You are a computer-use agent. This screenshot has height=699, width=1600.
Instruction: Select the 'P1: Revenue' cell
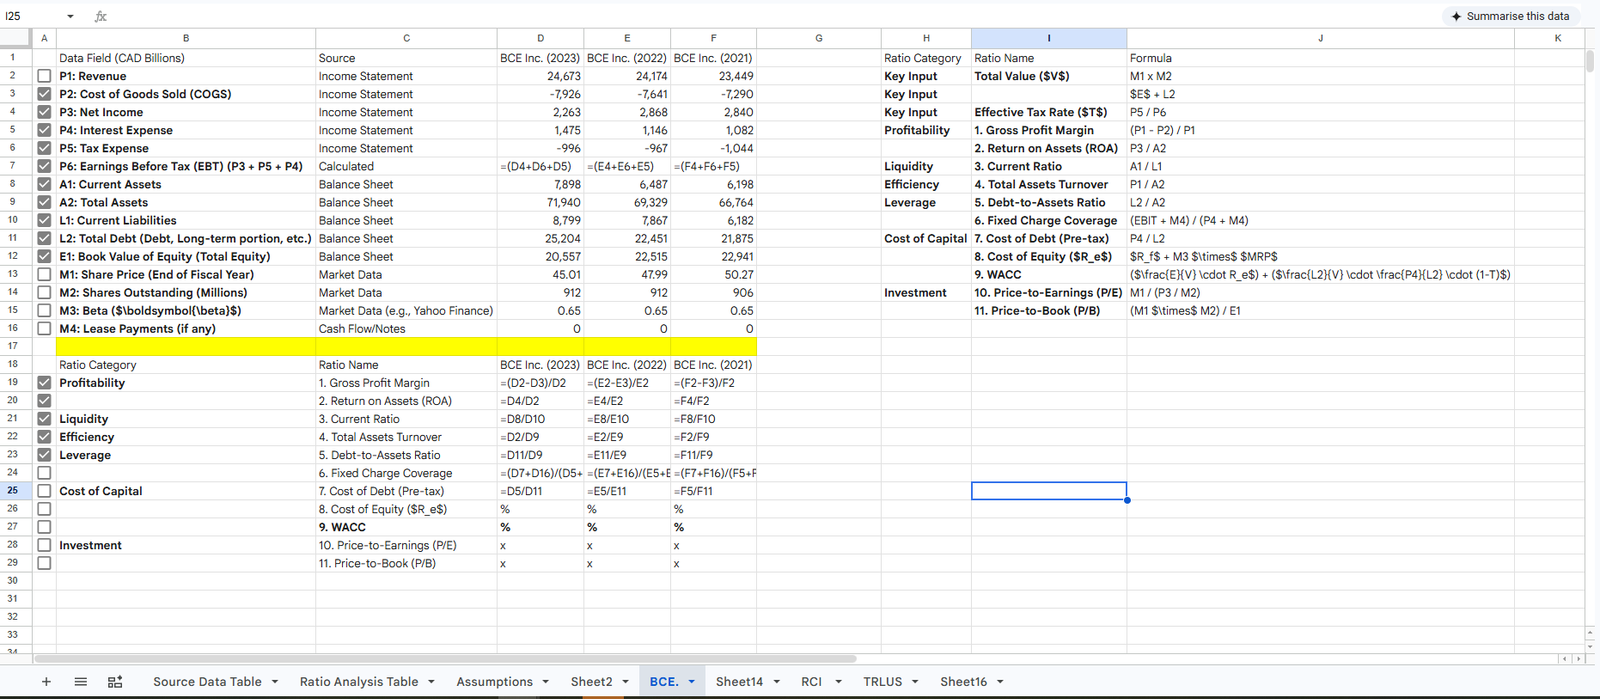tap(186, 76)
